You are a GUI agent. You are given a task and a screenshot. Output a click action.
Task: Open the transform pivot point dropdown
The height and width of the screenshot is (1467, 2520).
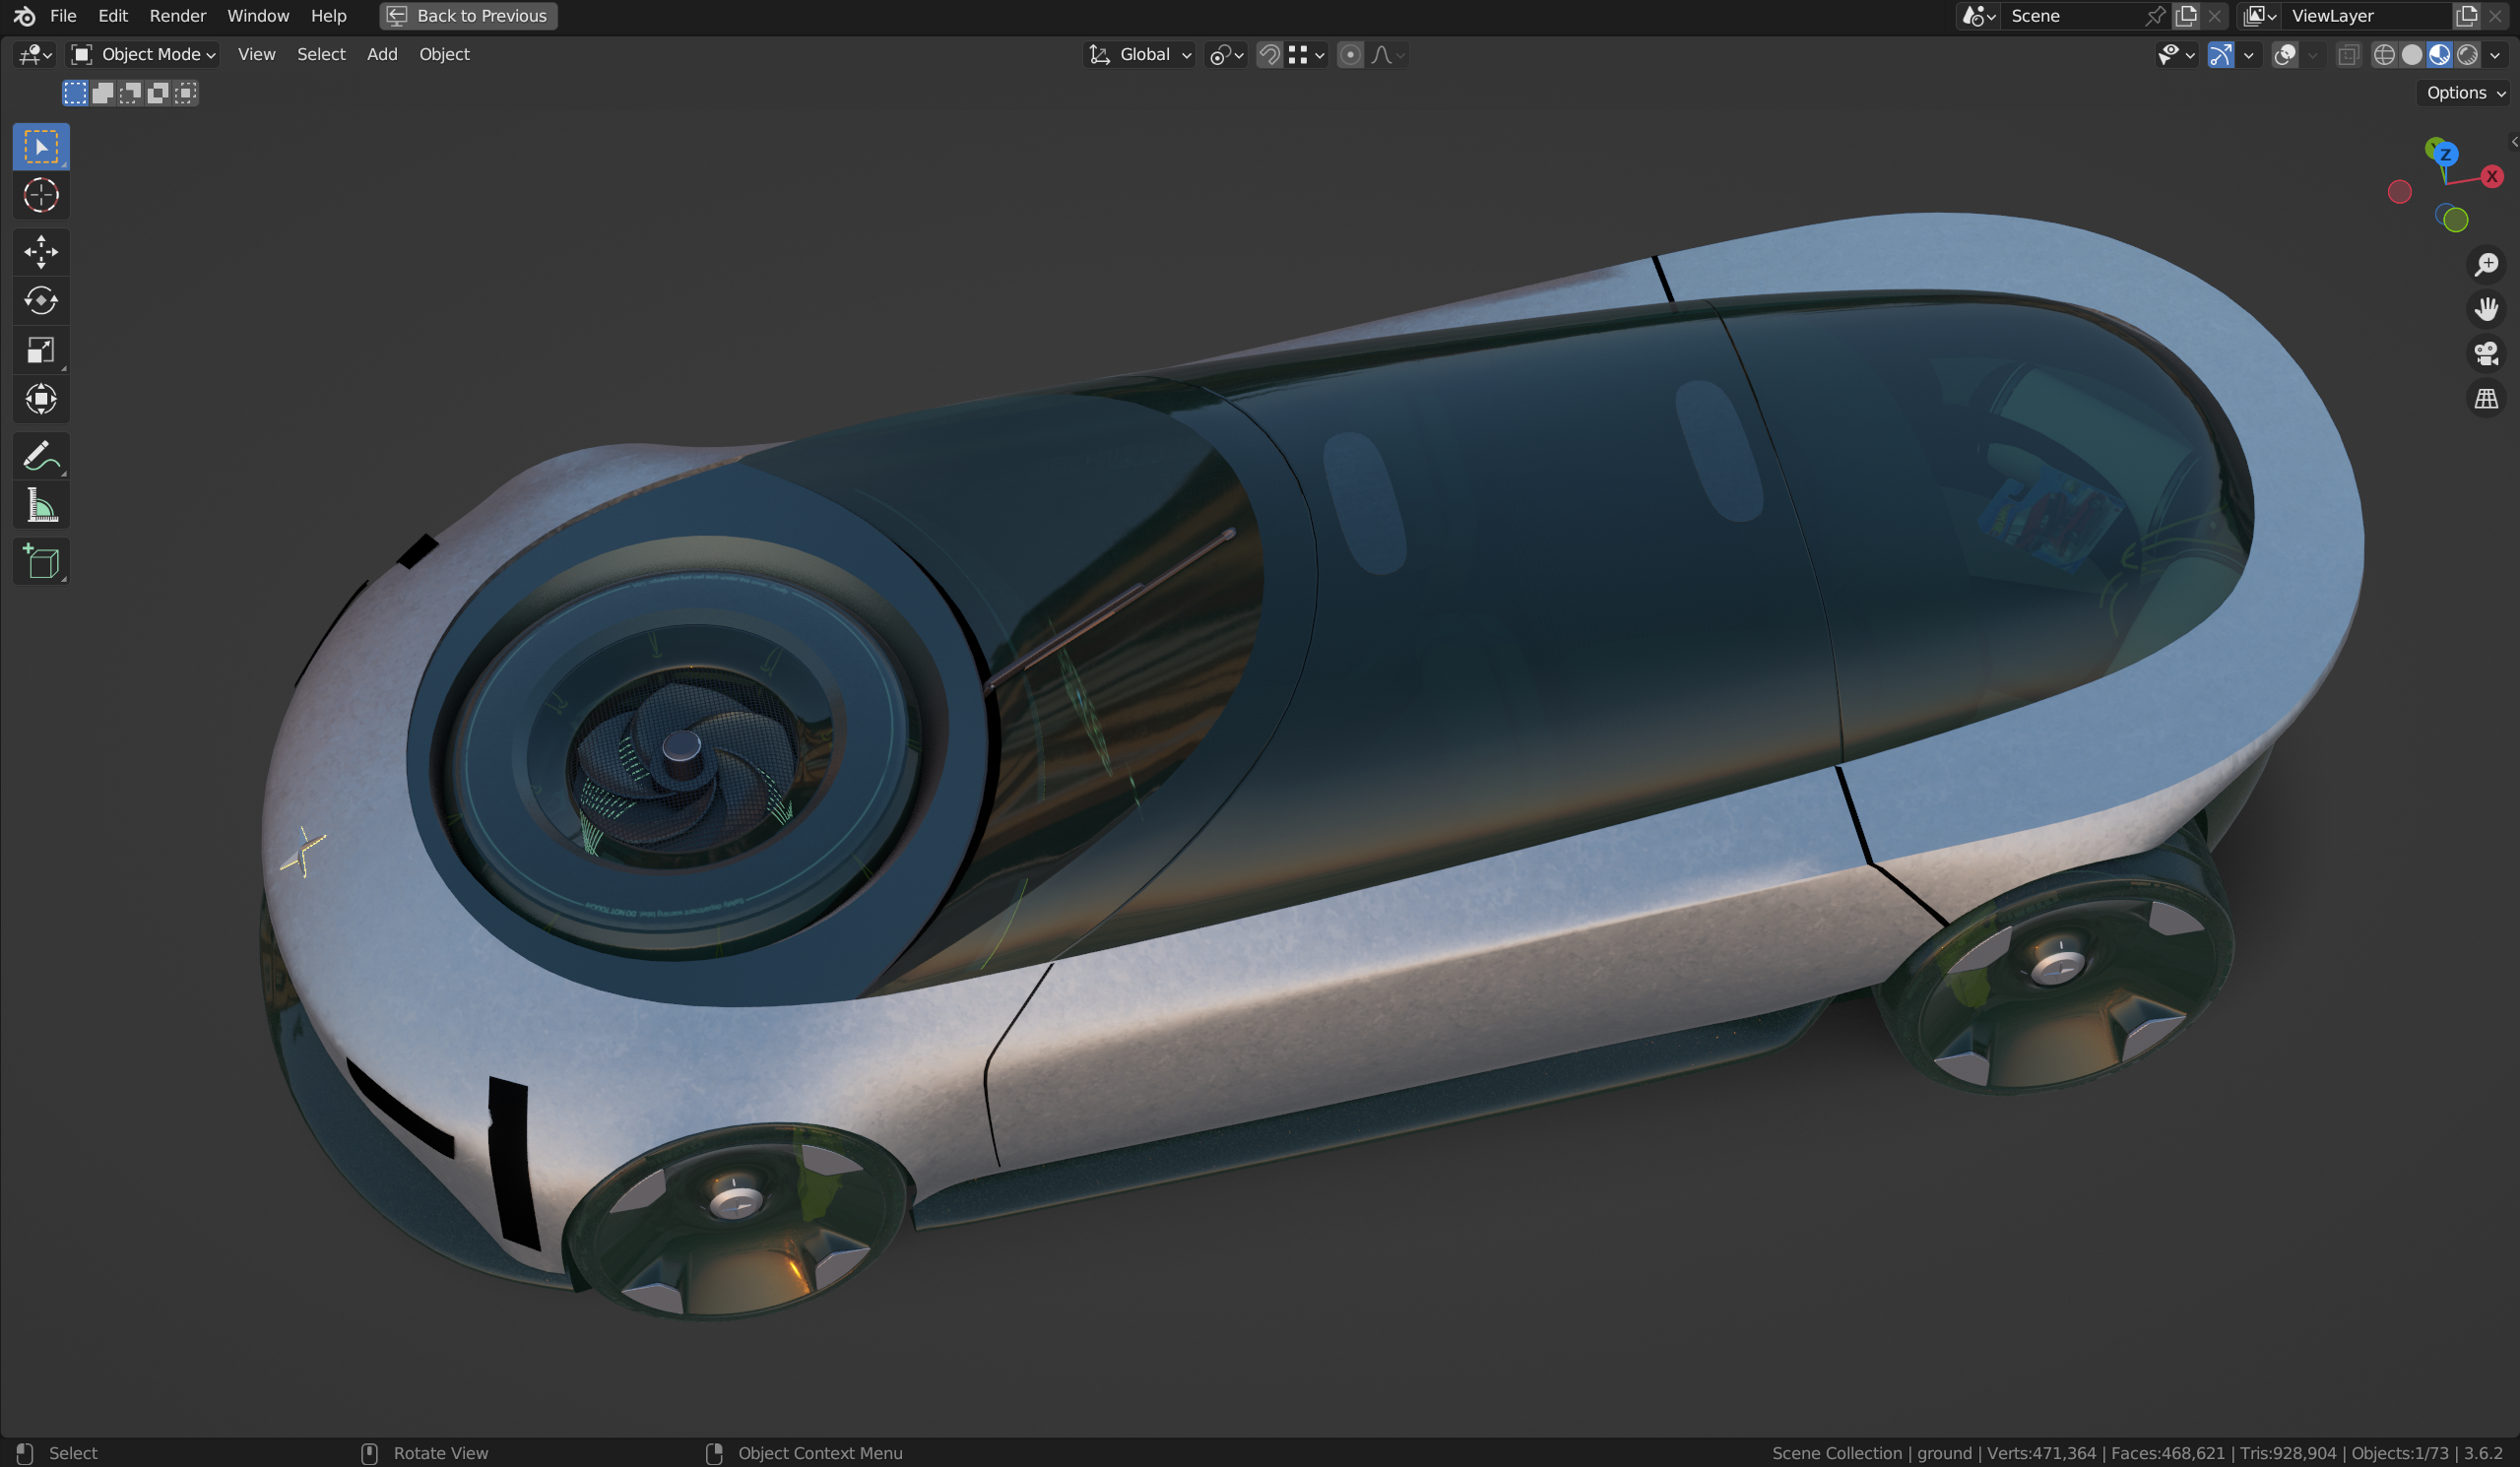(1225, 55)
